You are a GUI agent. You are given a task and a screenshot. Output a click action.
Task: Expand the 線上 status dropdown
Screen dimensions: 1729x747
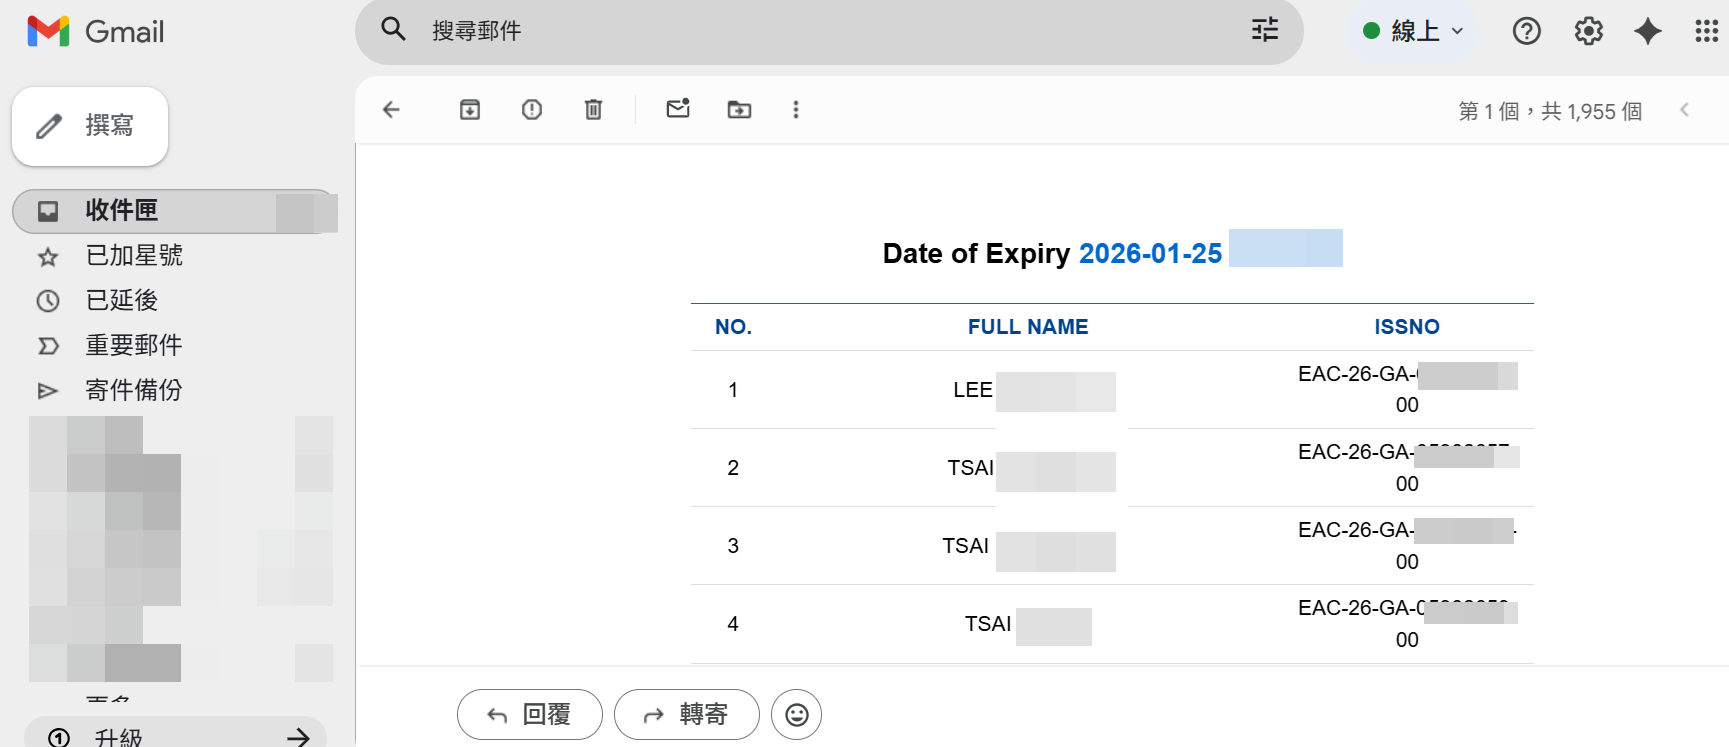(x=1414, y=31)
